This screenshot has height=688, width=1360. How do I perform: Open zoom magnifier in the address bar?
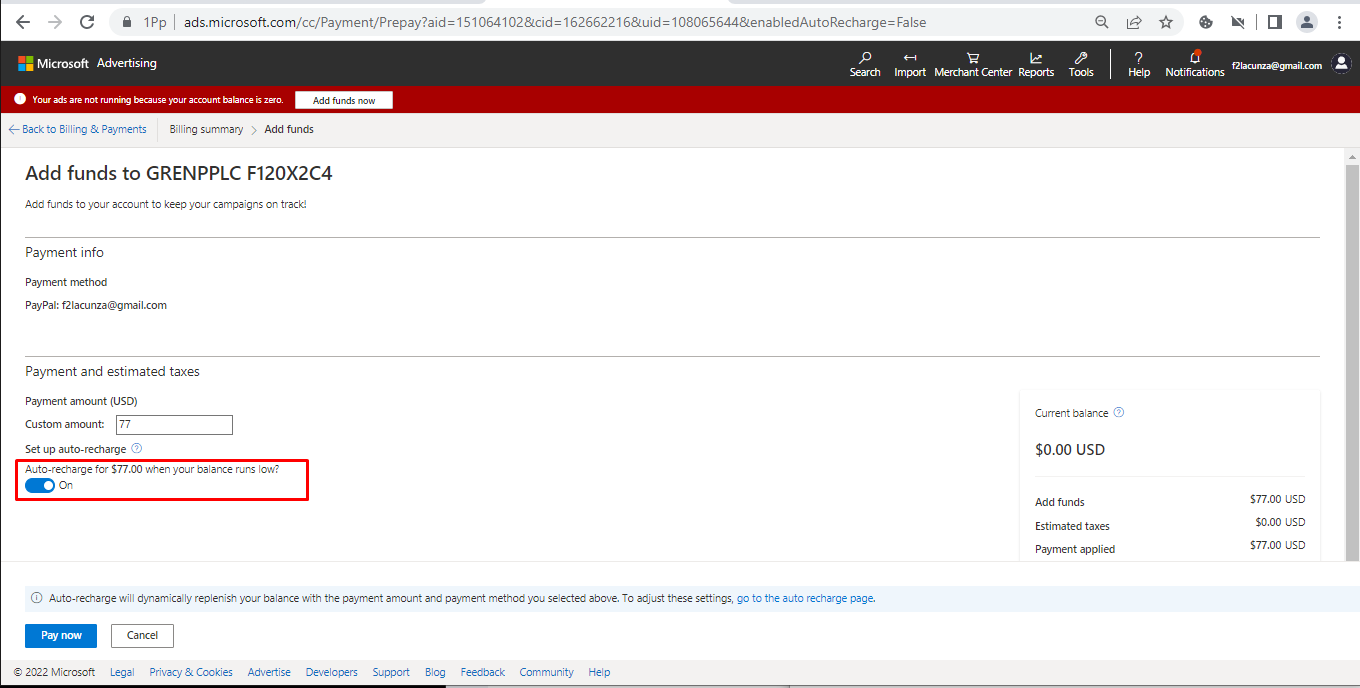(1102, 22)
